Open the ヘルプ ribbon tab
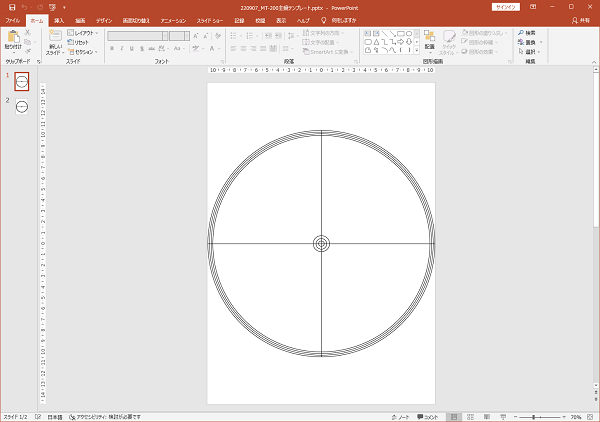 click(303, 21)
